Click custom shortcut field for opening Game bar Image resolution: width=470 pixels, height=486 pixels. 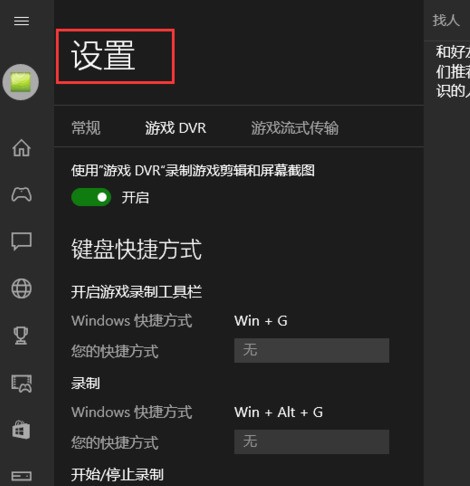pos(311,350)
